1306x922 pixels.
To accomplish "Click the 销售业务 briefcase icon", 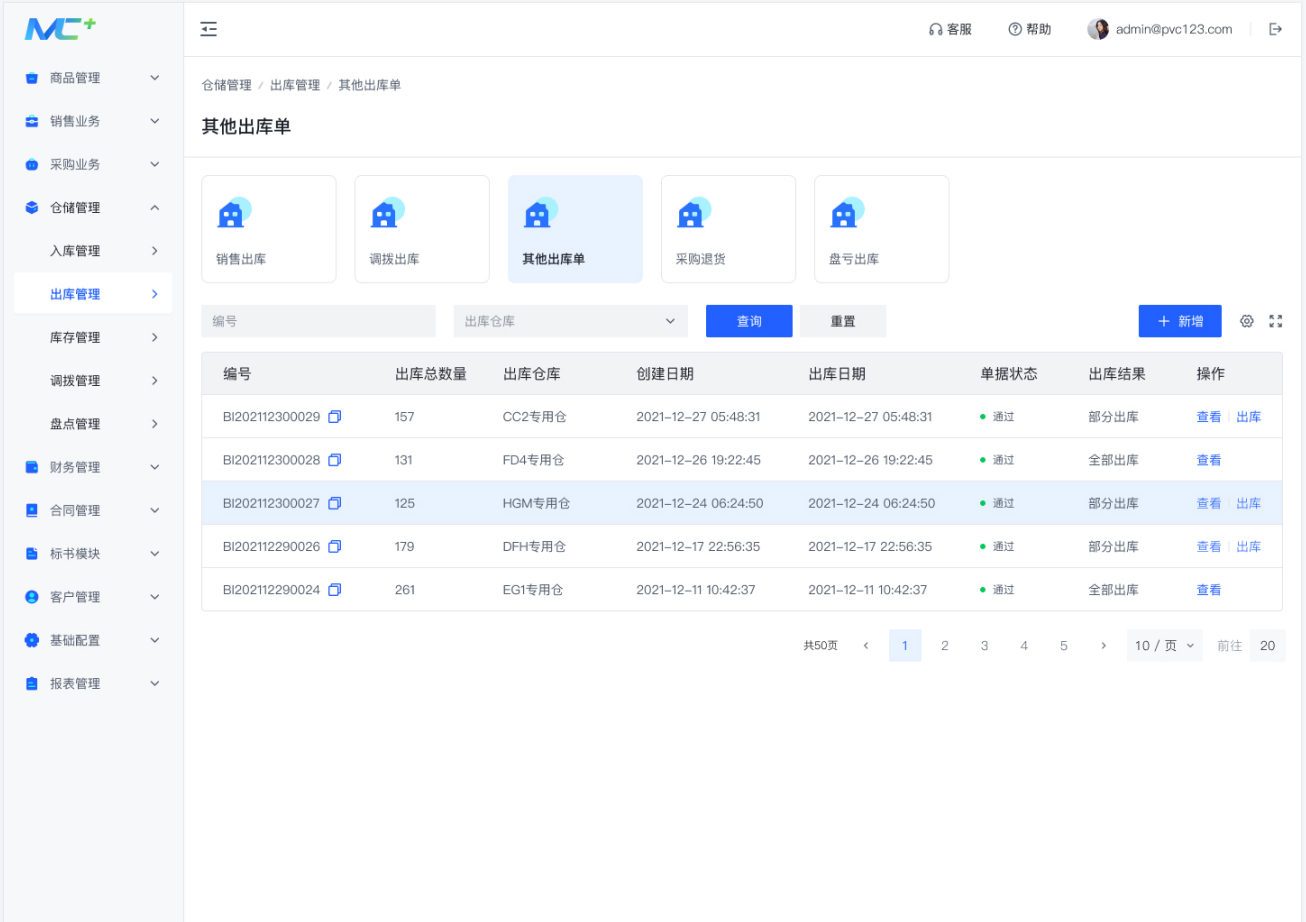I will pyautogui.click(x=32, y=121).
